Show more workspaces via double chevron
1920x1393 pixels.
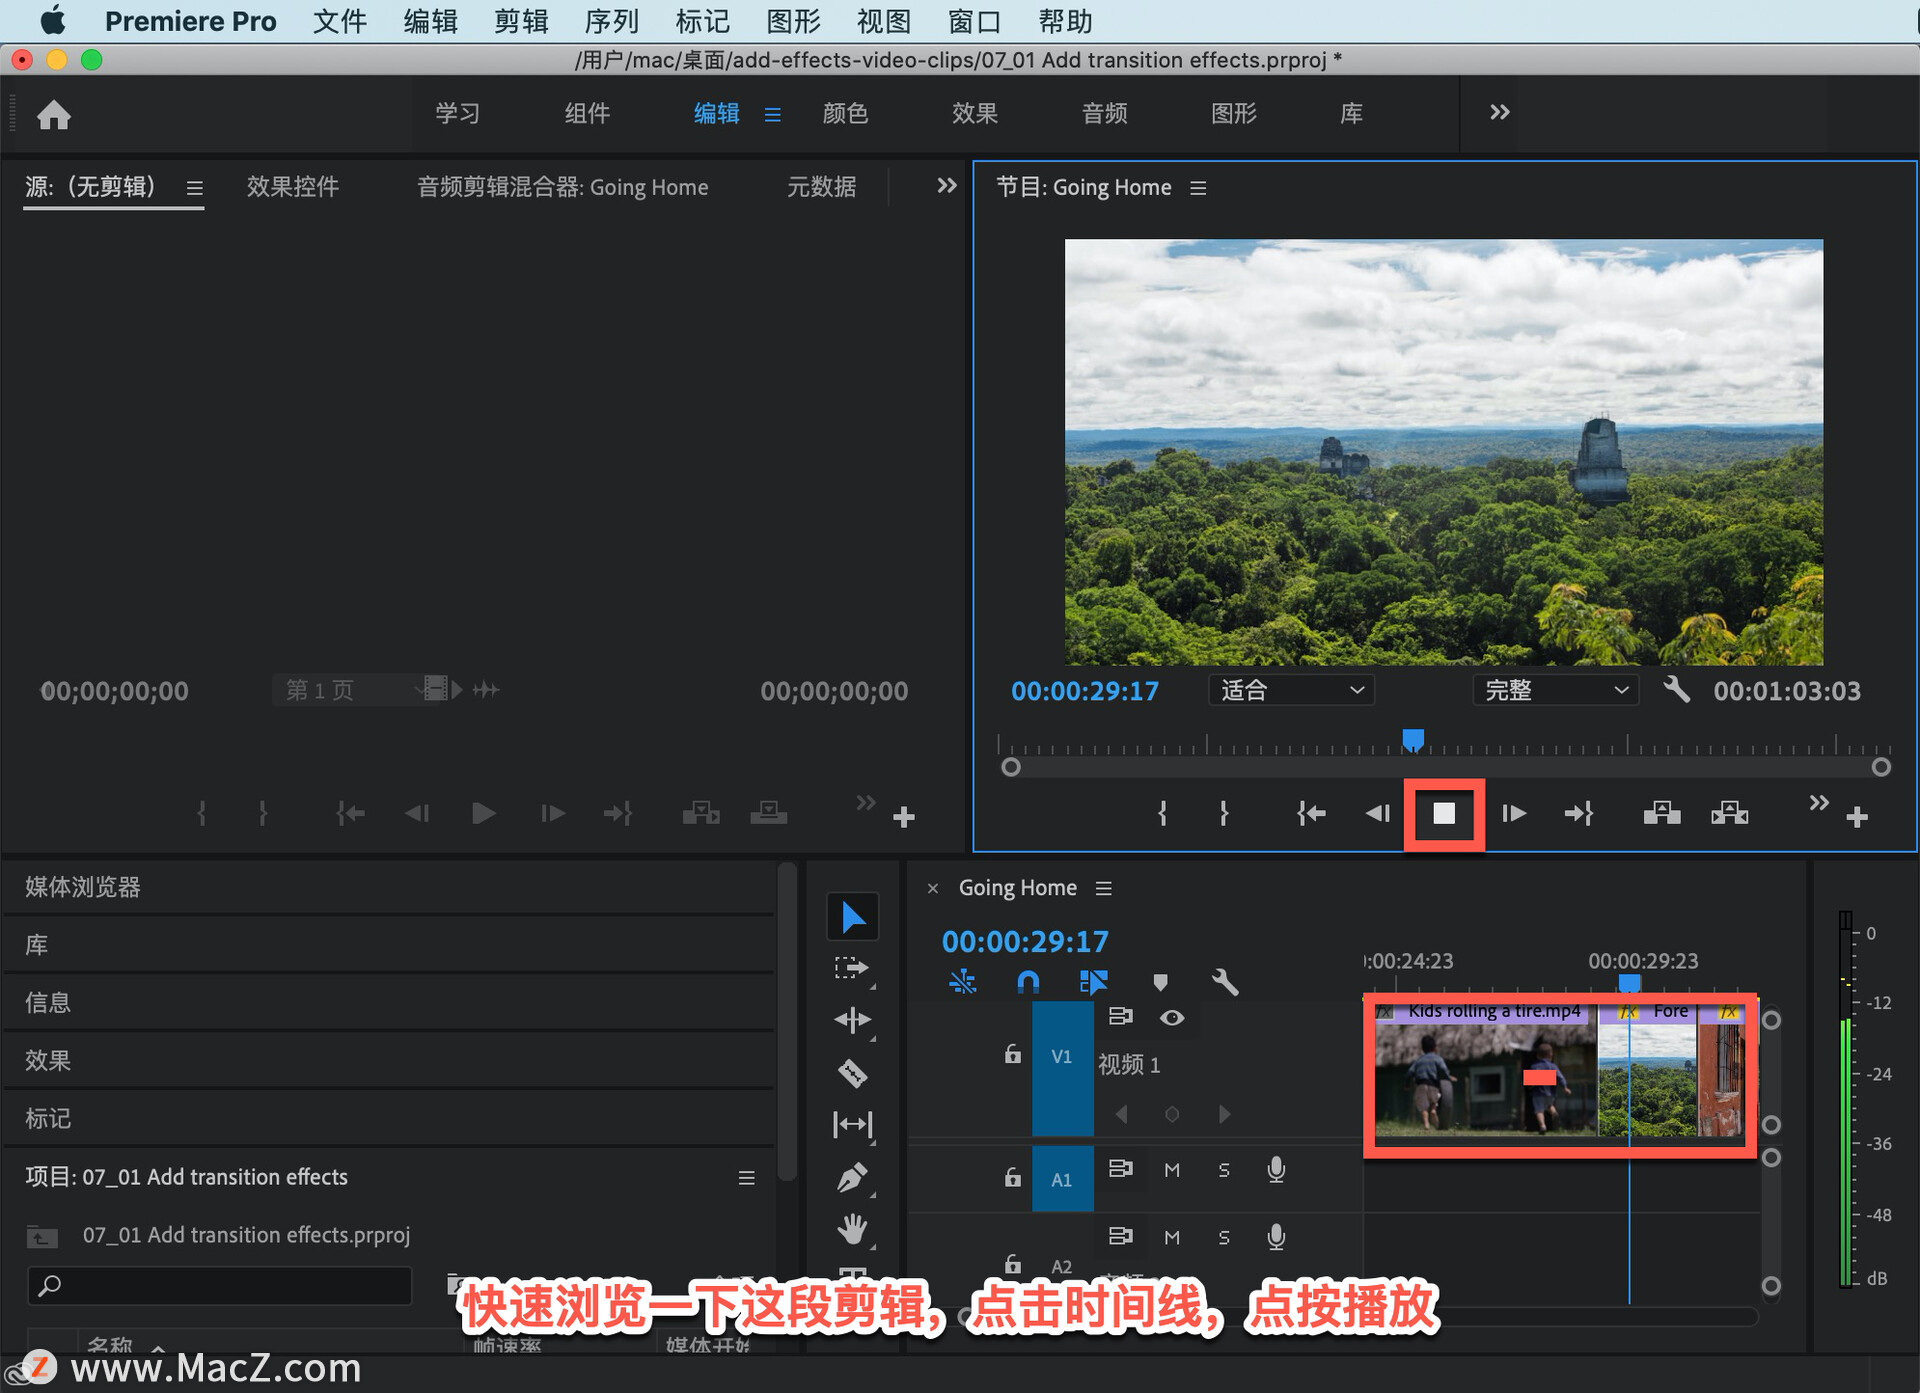(1499, 112)
